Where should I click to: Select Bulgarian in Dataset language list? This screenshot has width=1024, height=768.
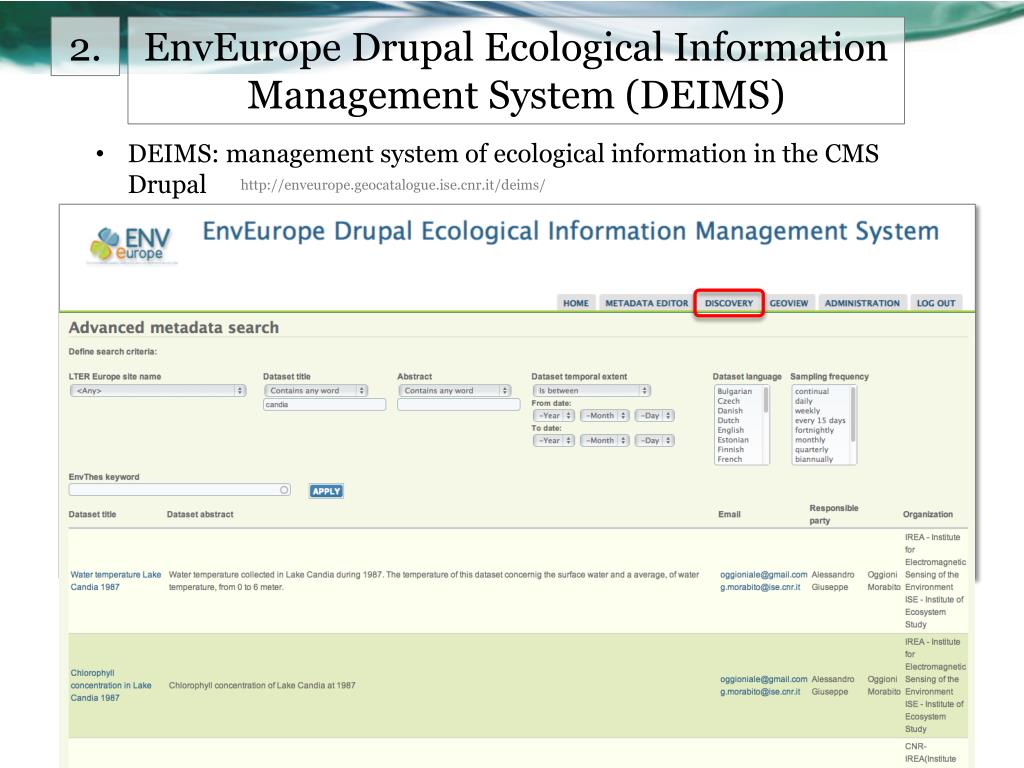pos(735,391)
